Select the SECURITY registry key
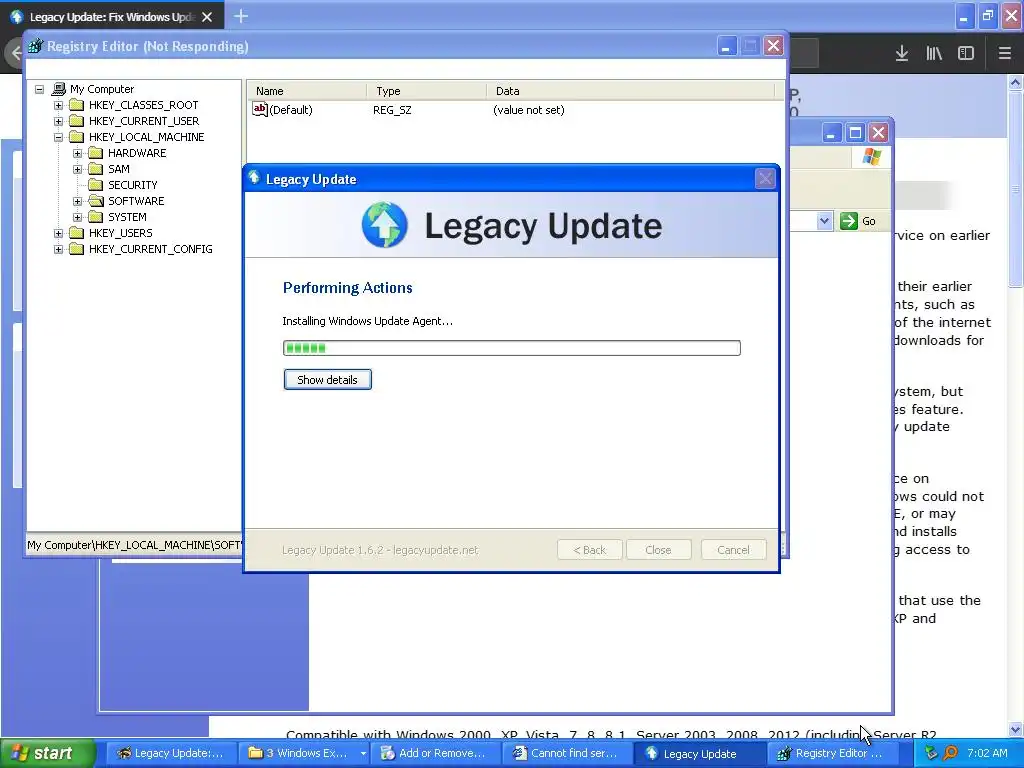The image size is (1024, 768). 133,185
